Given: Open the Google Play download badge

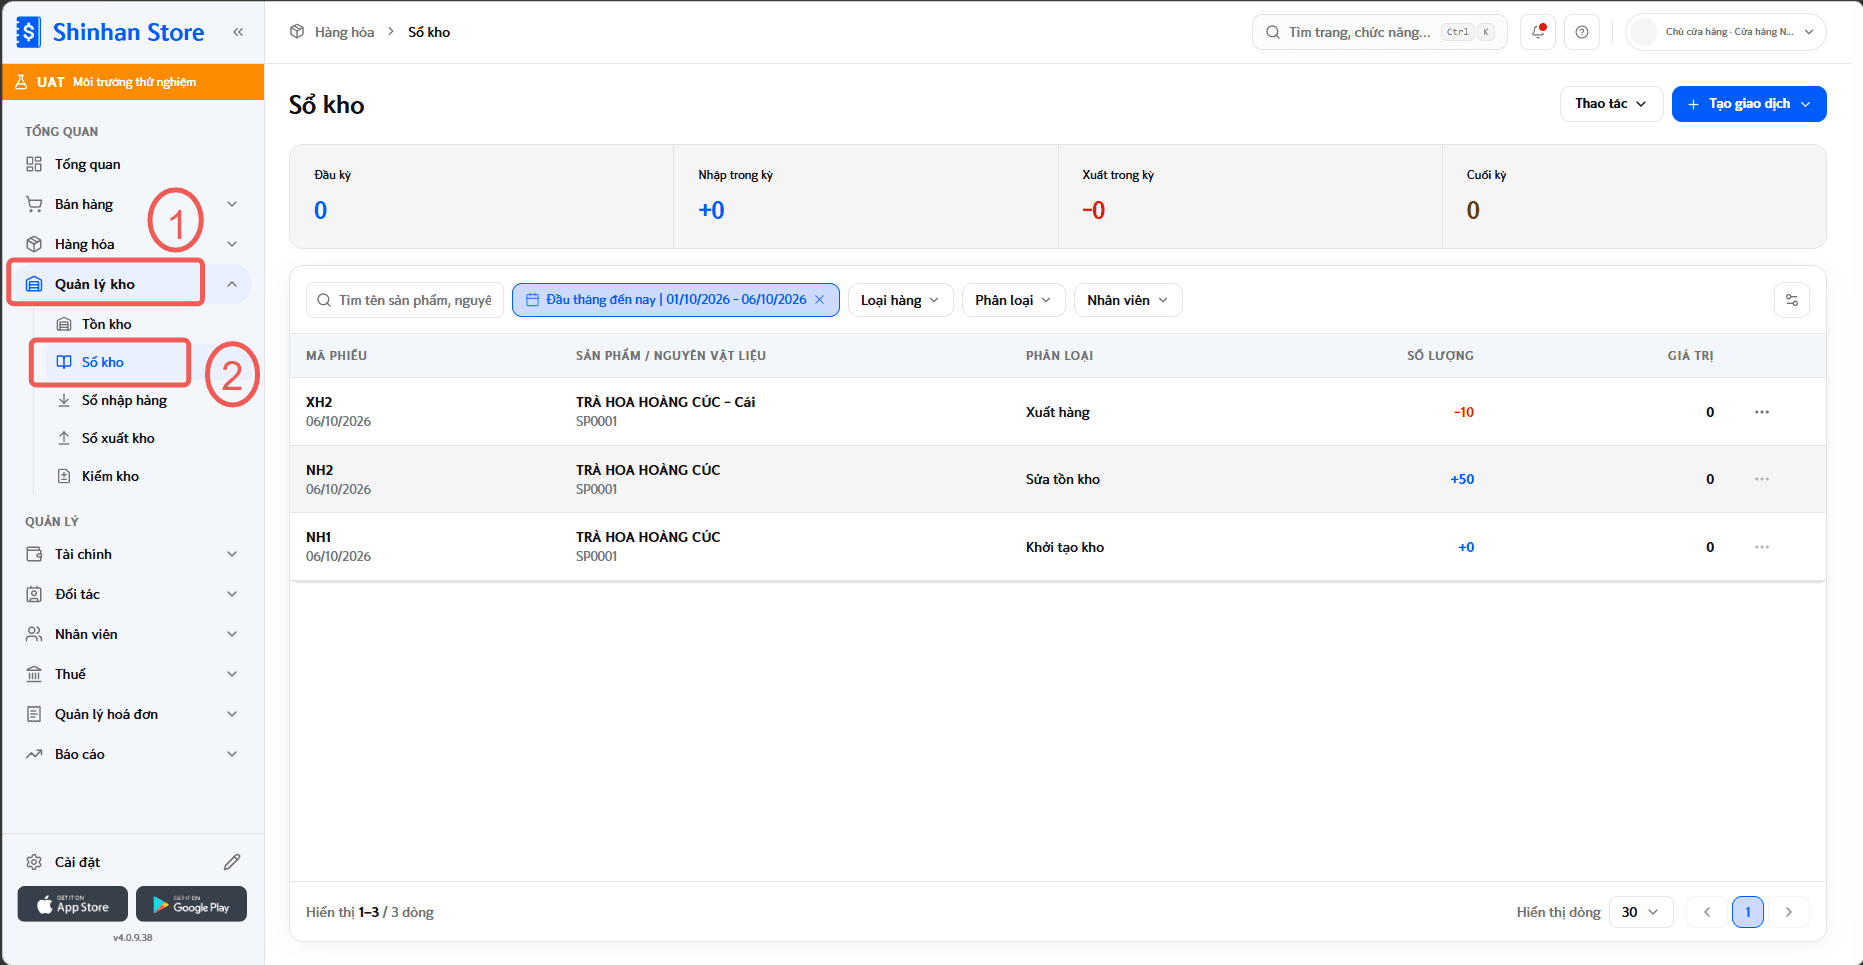Looking at the screenshot, I should tap(191, 904).
